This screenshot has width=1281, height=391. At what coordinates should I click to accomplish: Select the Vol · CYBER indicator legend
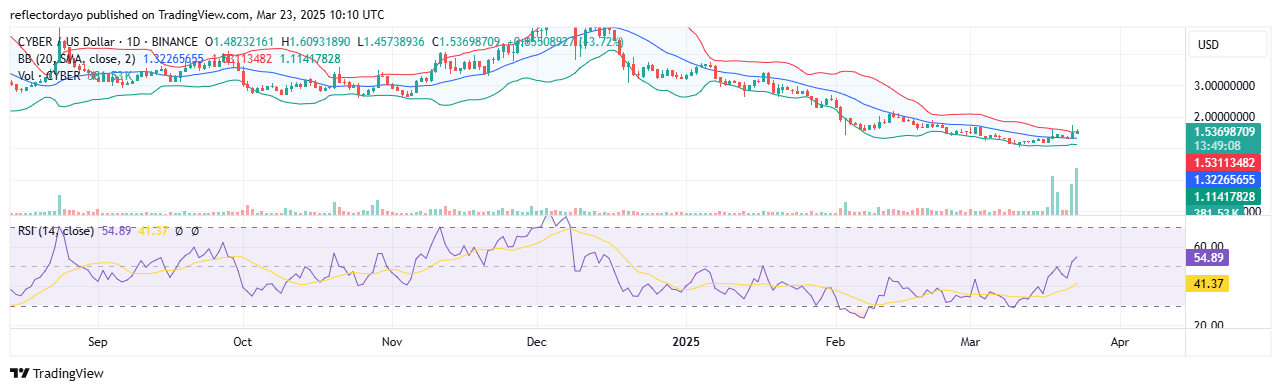pyautogui.click(x=50, y=77)
